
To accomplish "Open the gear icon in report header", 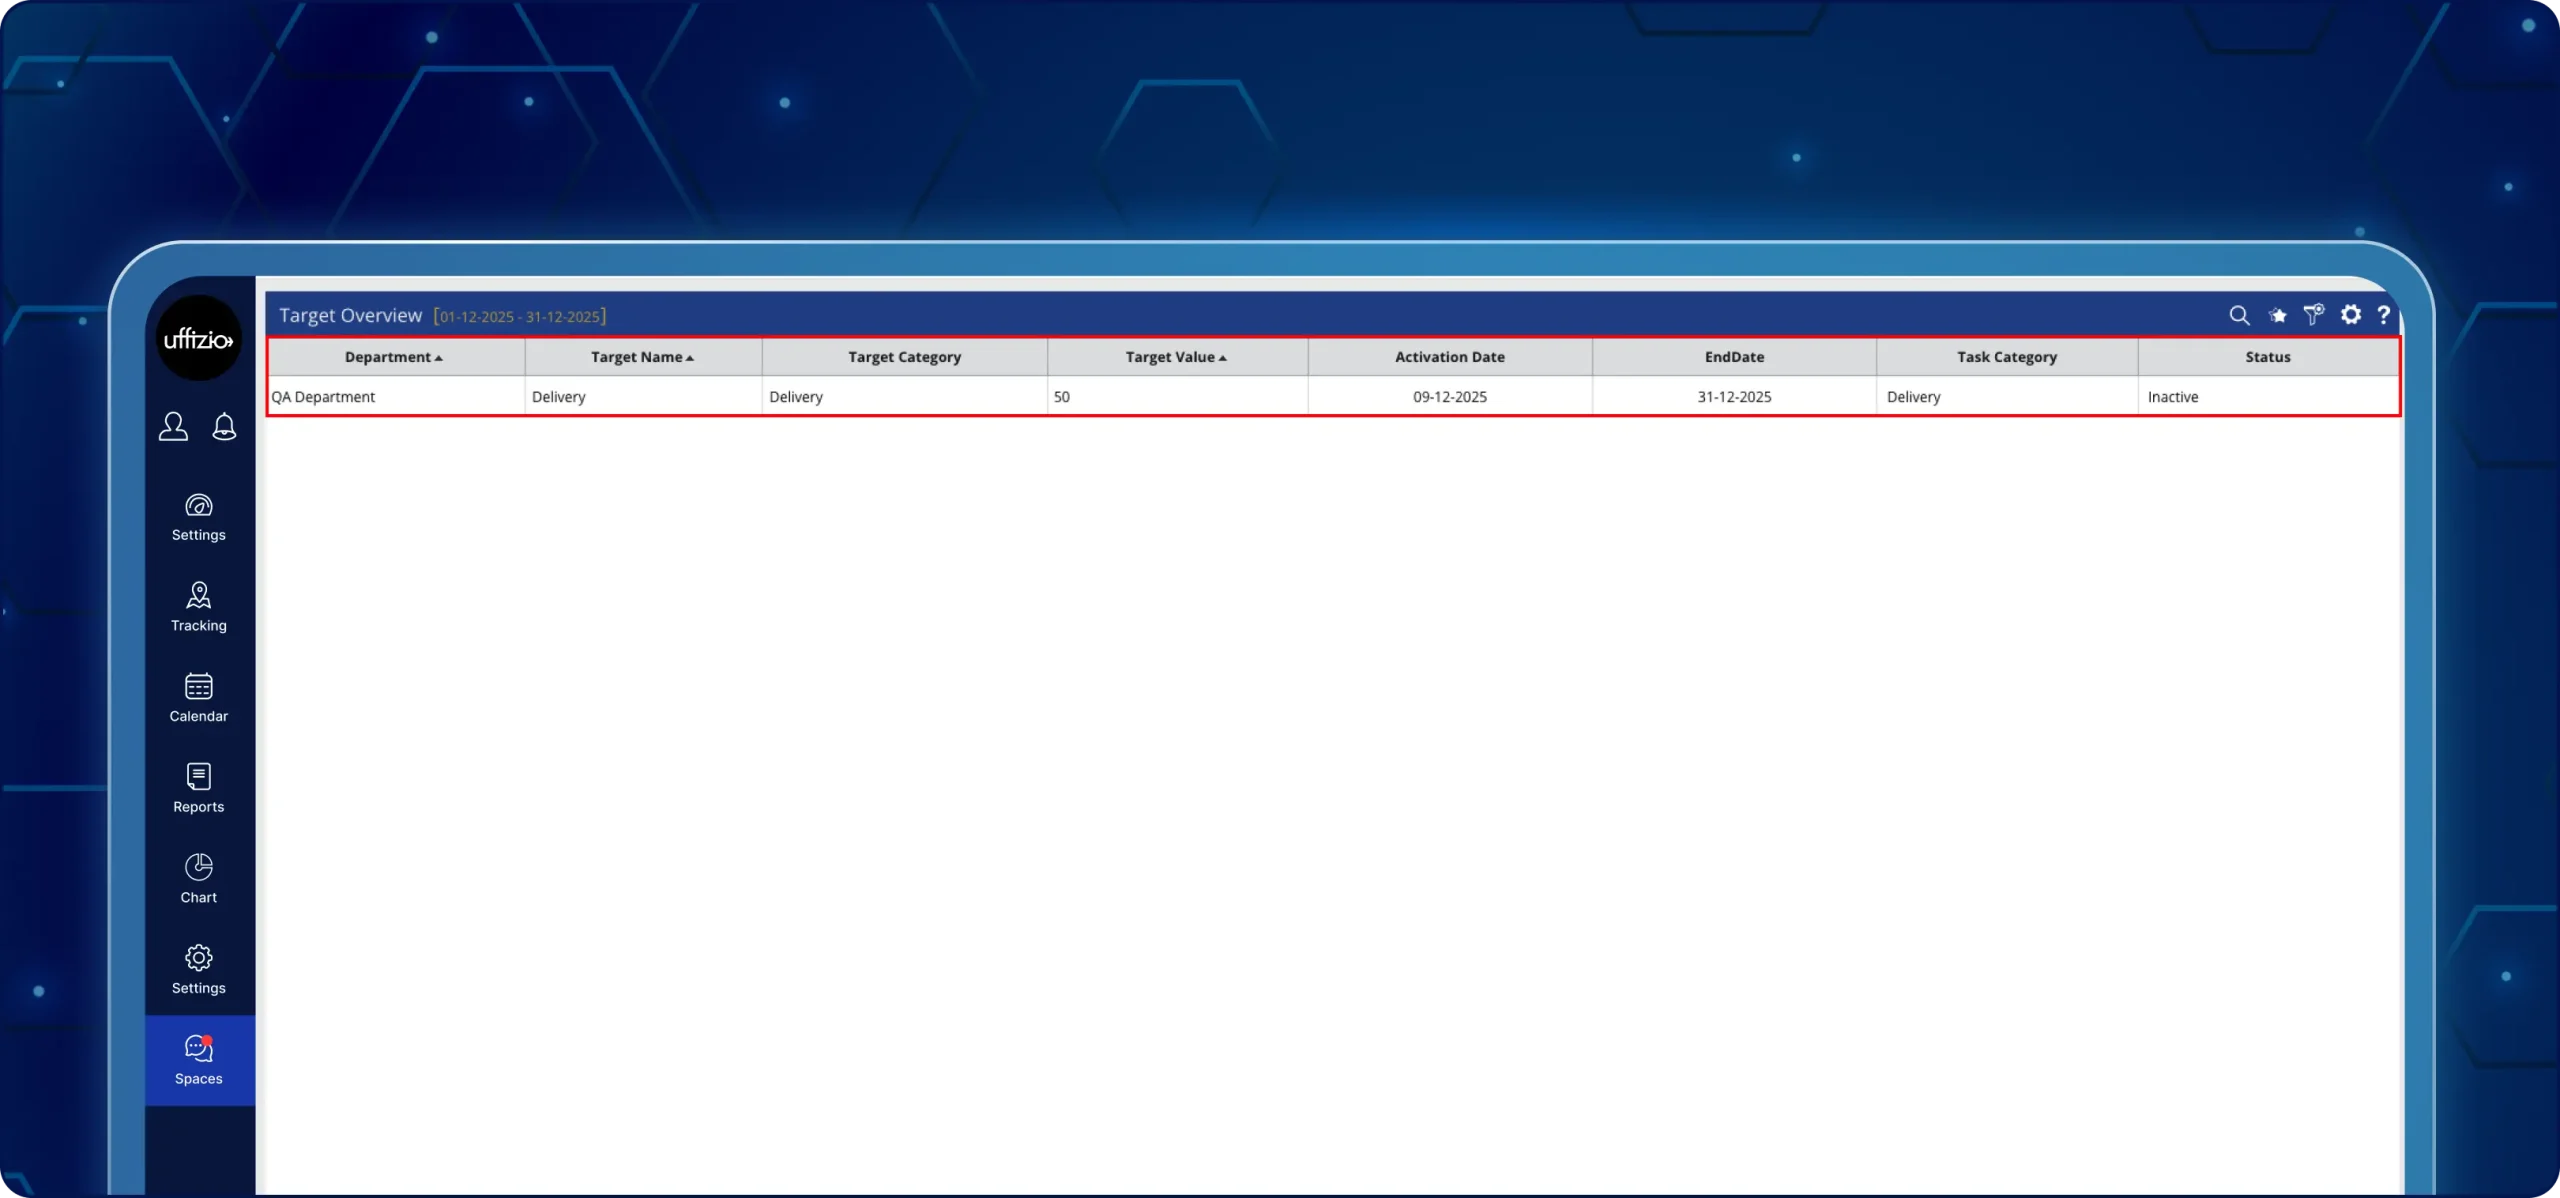I will [x=2351, y=315].
